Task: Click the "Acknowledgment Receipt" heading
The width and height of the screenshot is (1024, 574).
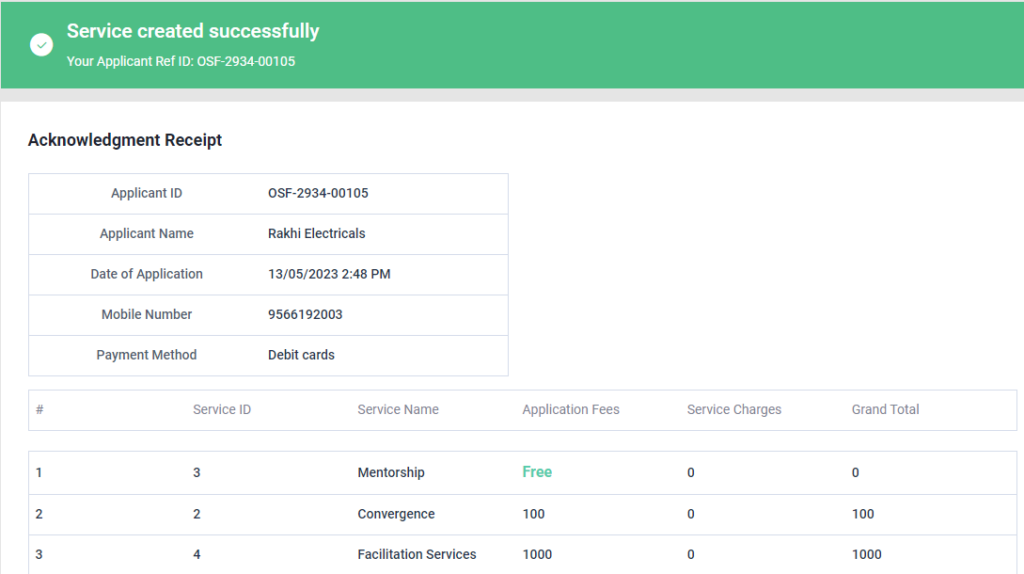Action: tap(125, 140)
